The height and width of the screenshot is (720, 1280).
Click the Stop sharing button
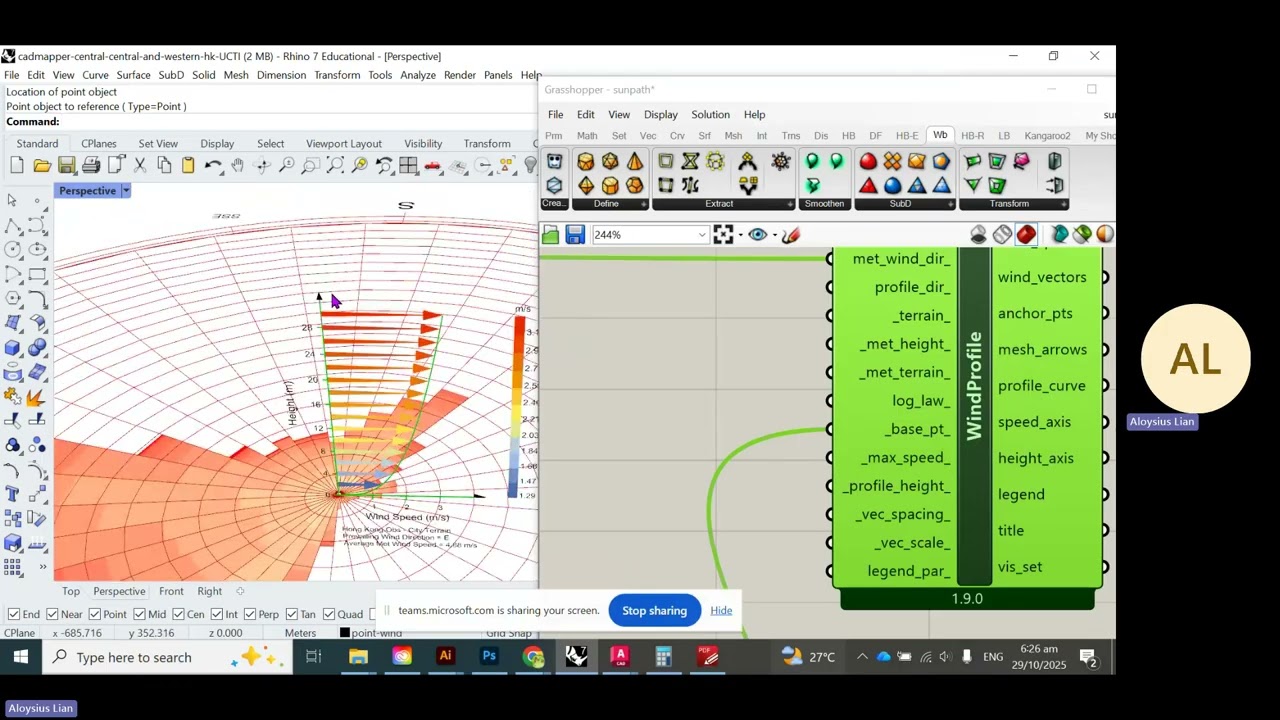pos(654,611)
